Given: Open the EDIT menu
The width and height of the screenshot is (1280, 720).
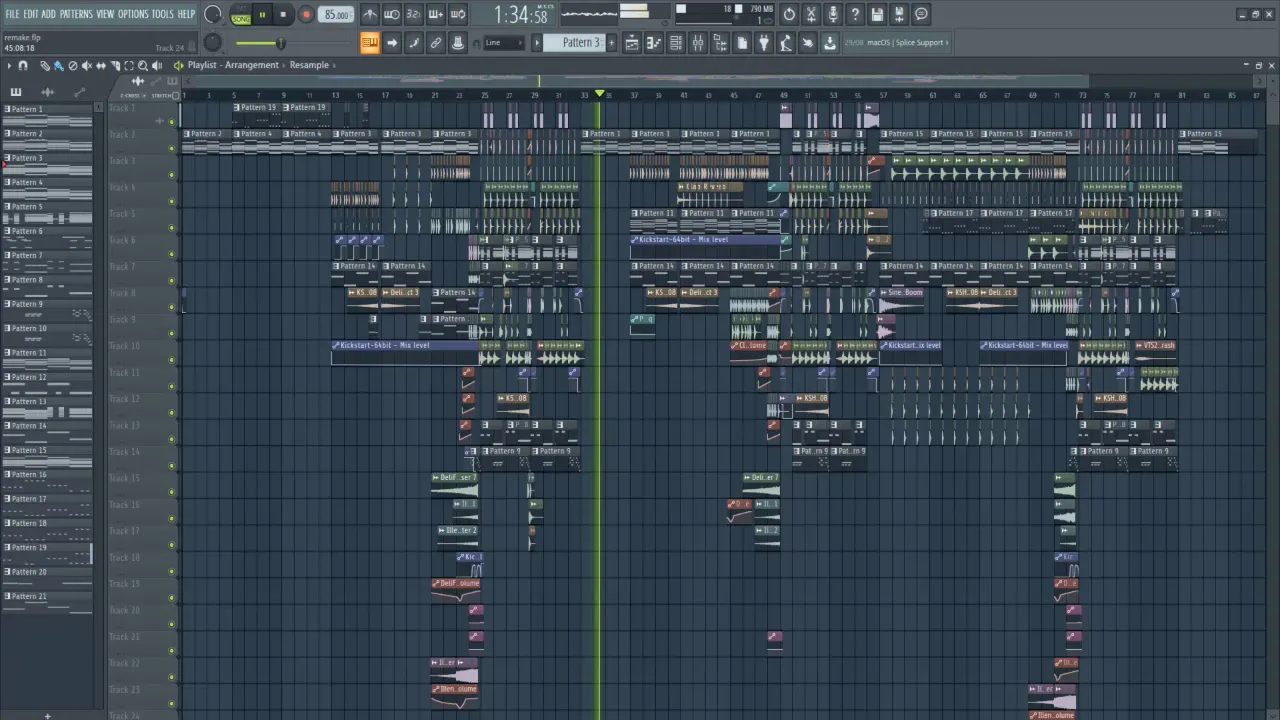Looking at the screenshot, I should 31,14.
